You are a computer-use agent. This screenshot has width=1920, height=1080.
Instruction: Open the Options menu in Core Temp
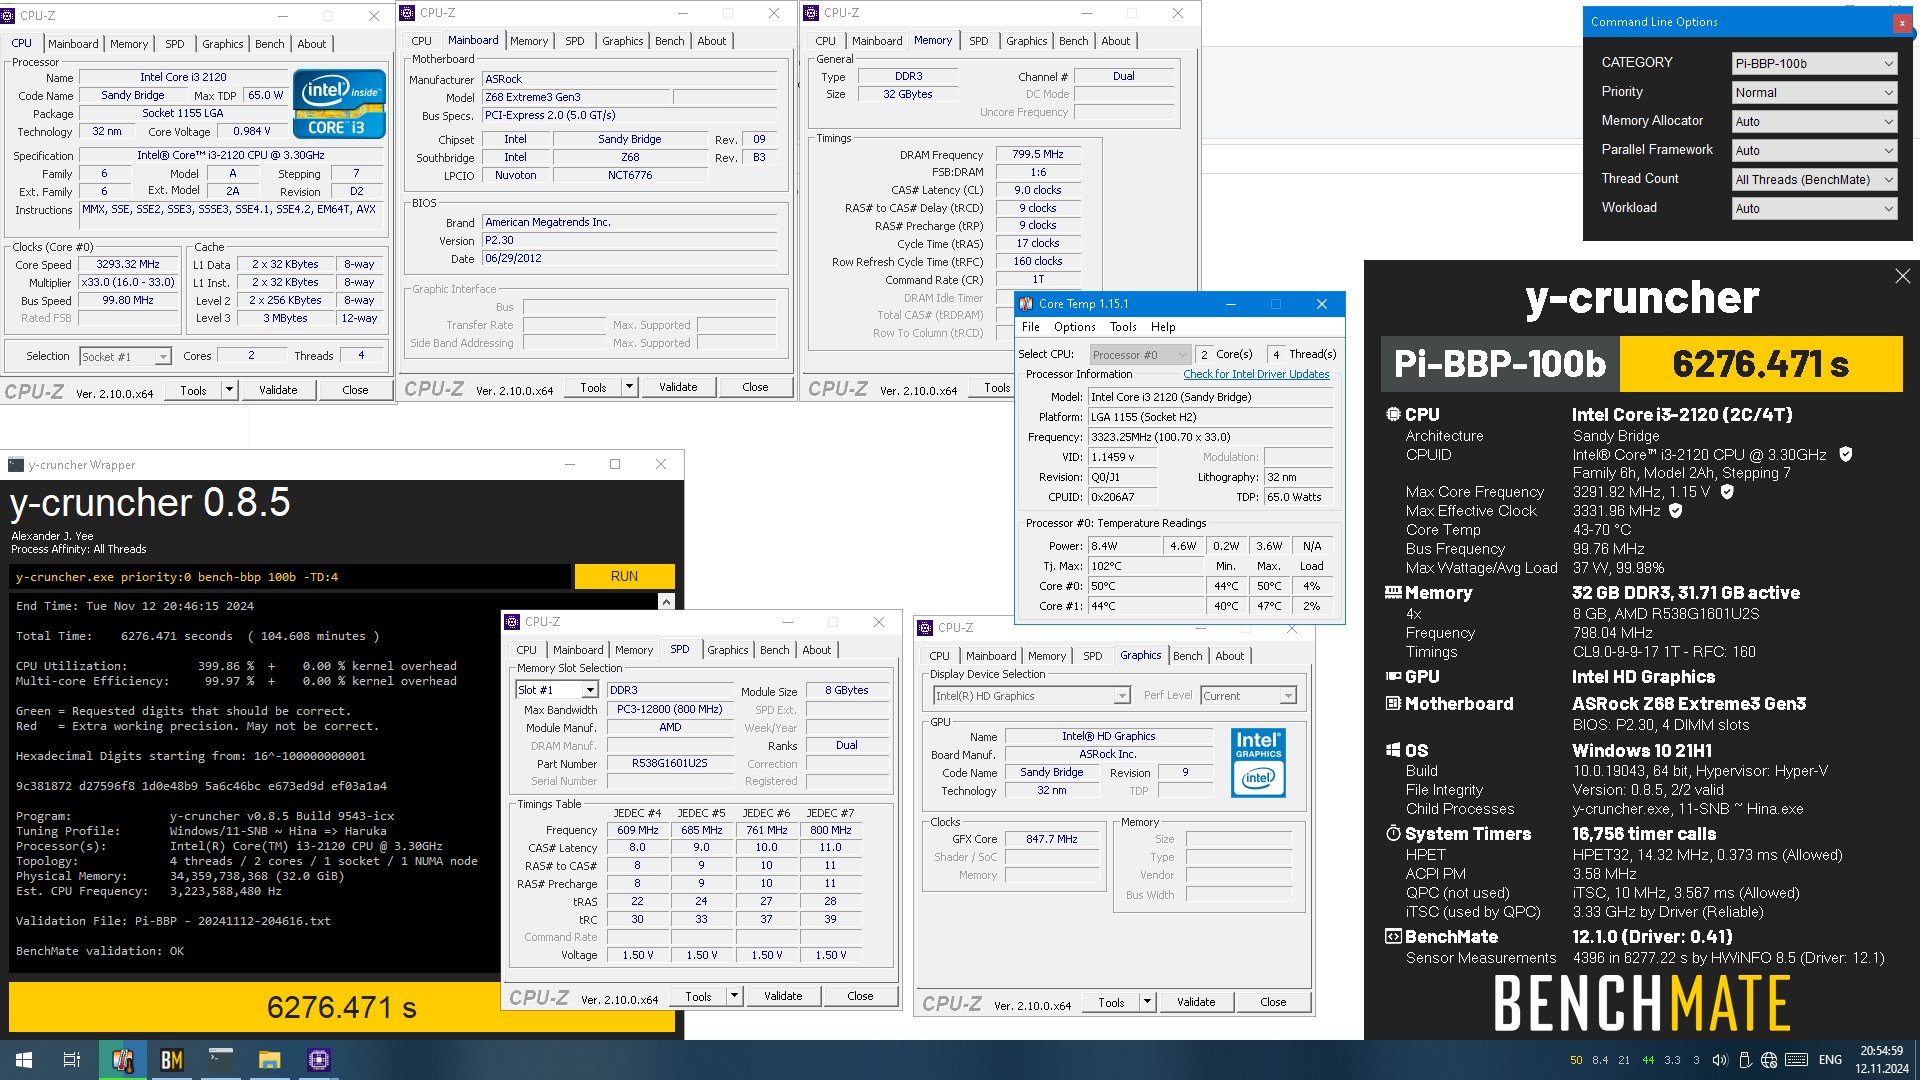[x=1074, y=327]
